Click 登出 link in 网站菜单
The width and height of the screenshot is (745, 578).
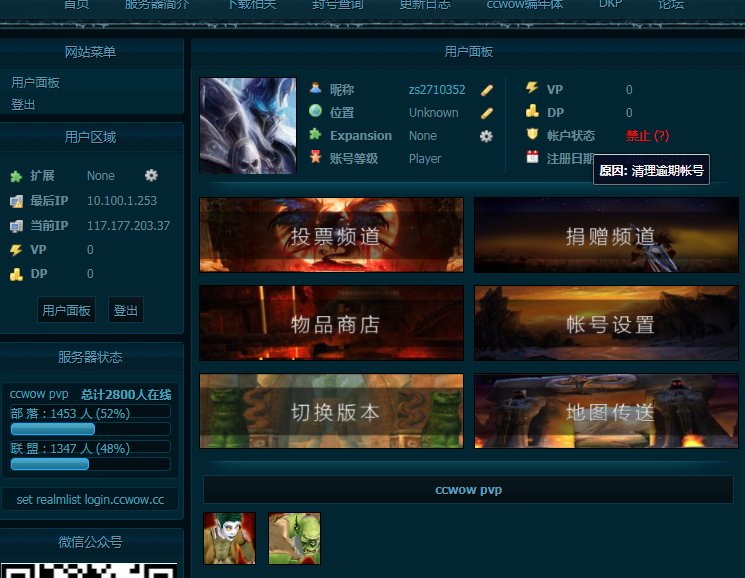23,104
